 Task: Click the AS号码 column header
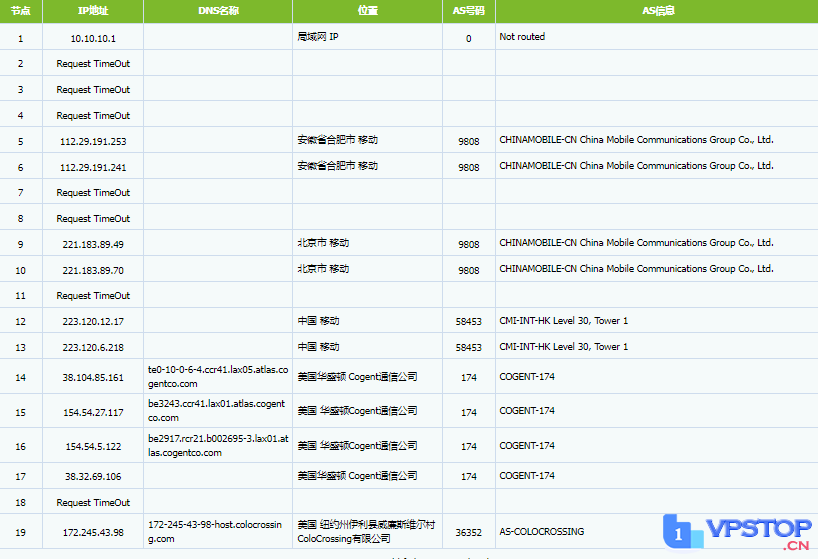(468, 10)
